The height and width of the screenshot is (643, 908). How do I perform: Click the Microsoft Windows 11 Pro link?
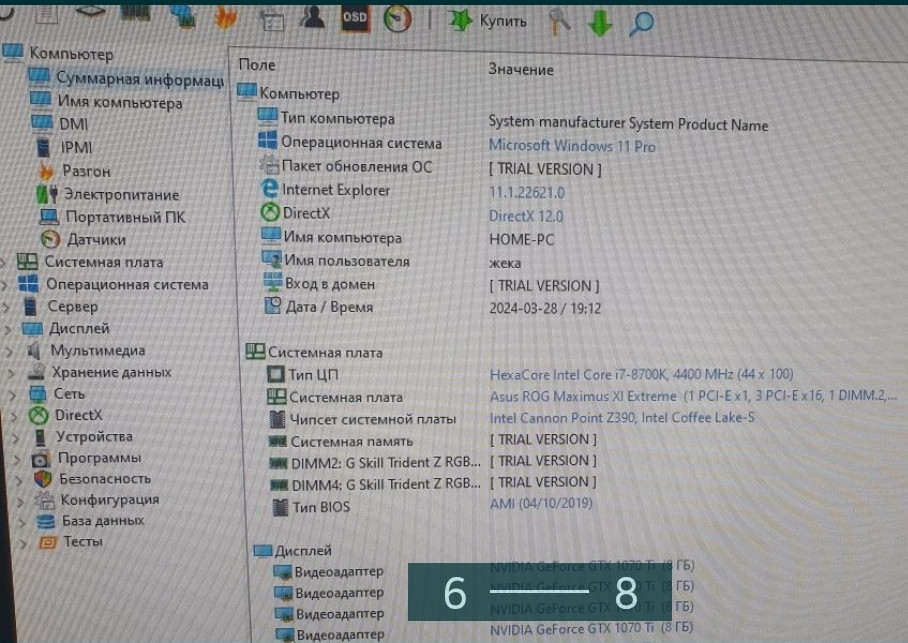pos(572,146)
